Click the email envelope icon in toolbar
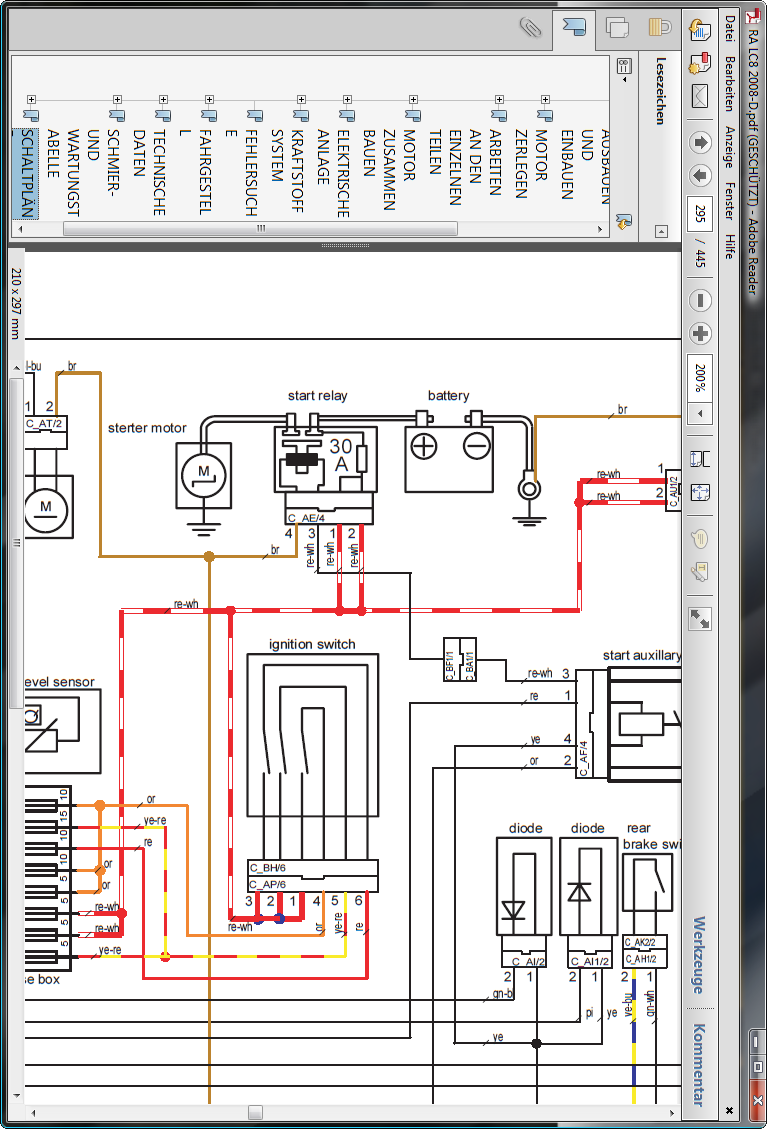The image size is (767, 1129). point(699,97)
